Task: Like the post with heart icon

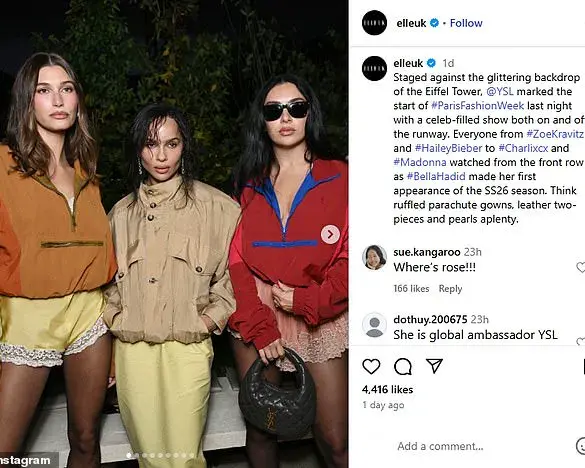Action: pyautogui.click(x=371, y=366)
